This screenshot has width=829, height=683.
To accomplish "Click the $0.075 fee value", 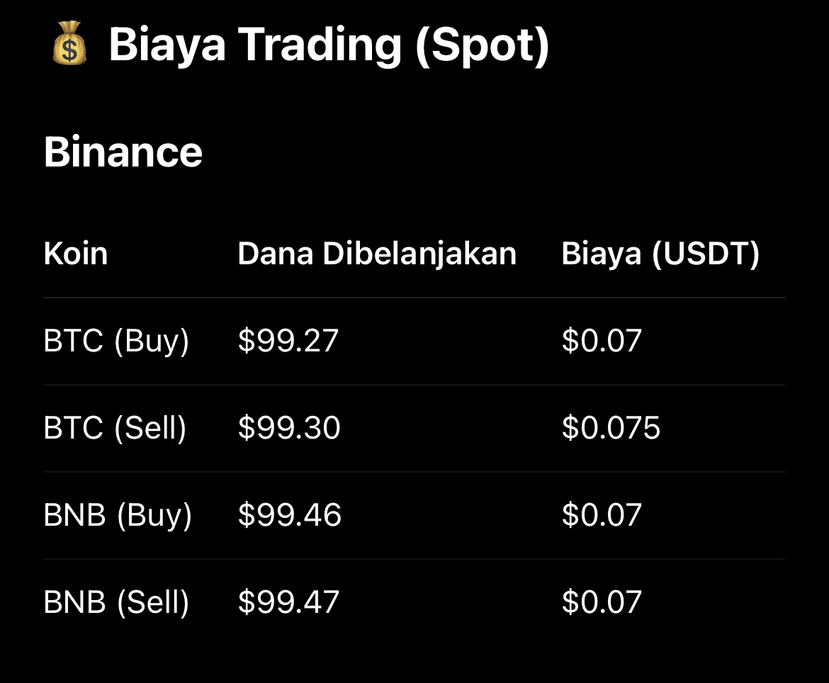I will pos(611,427).
